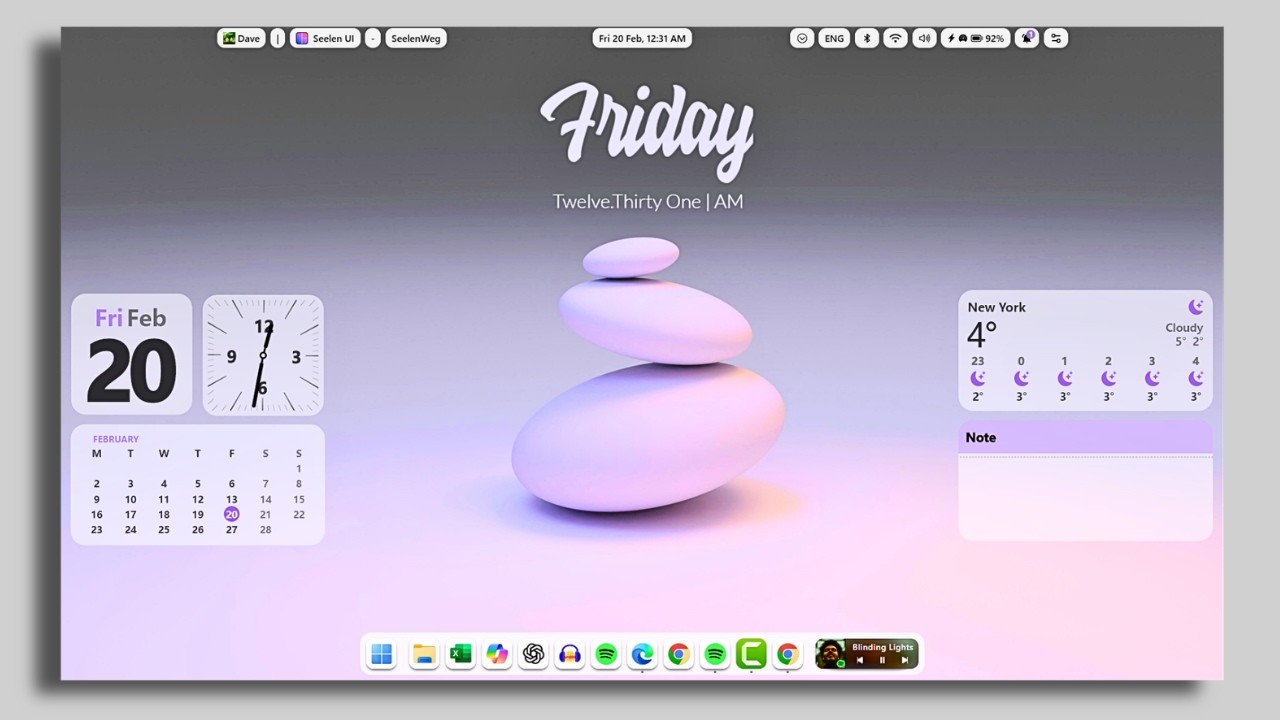Open Microsoft Copilot from the dock
Viewport: 1280px width, 720px height.
click(497, 654)
